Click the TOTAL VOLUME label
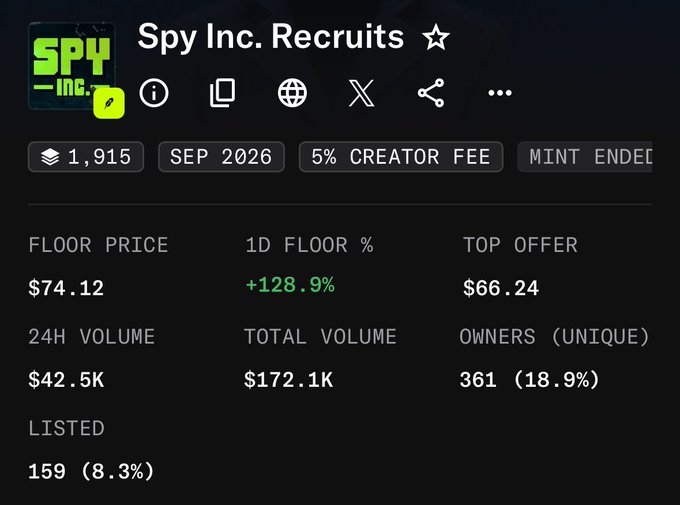 [x=320, y=337]
